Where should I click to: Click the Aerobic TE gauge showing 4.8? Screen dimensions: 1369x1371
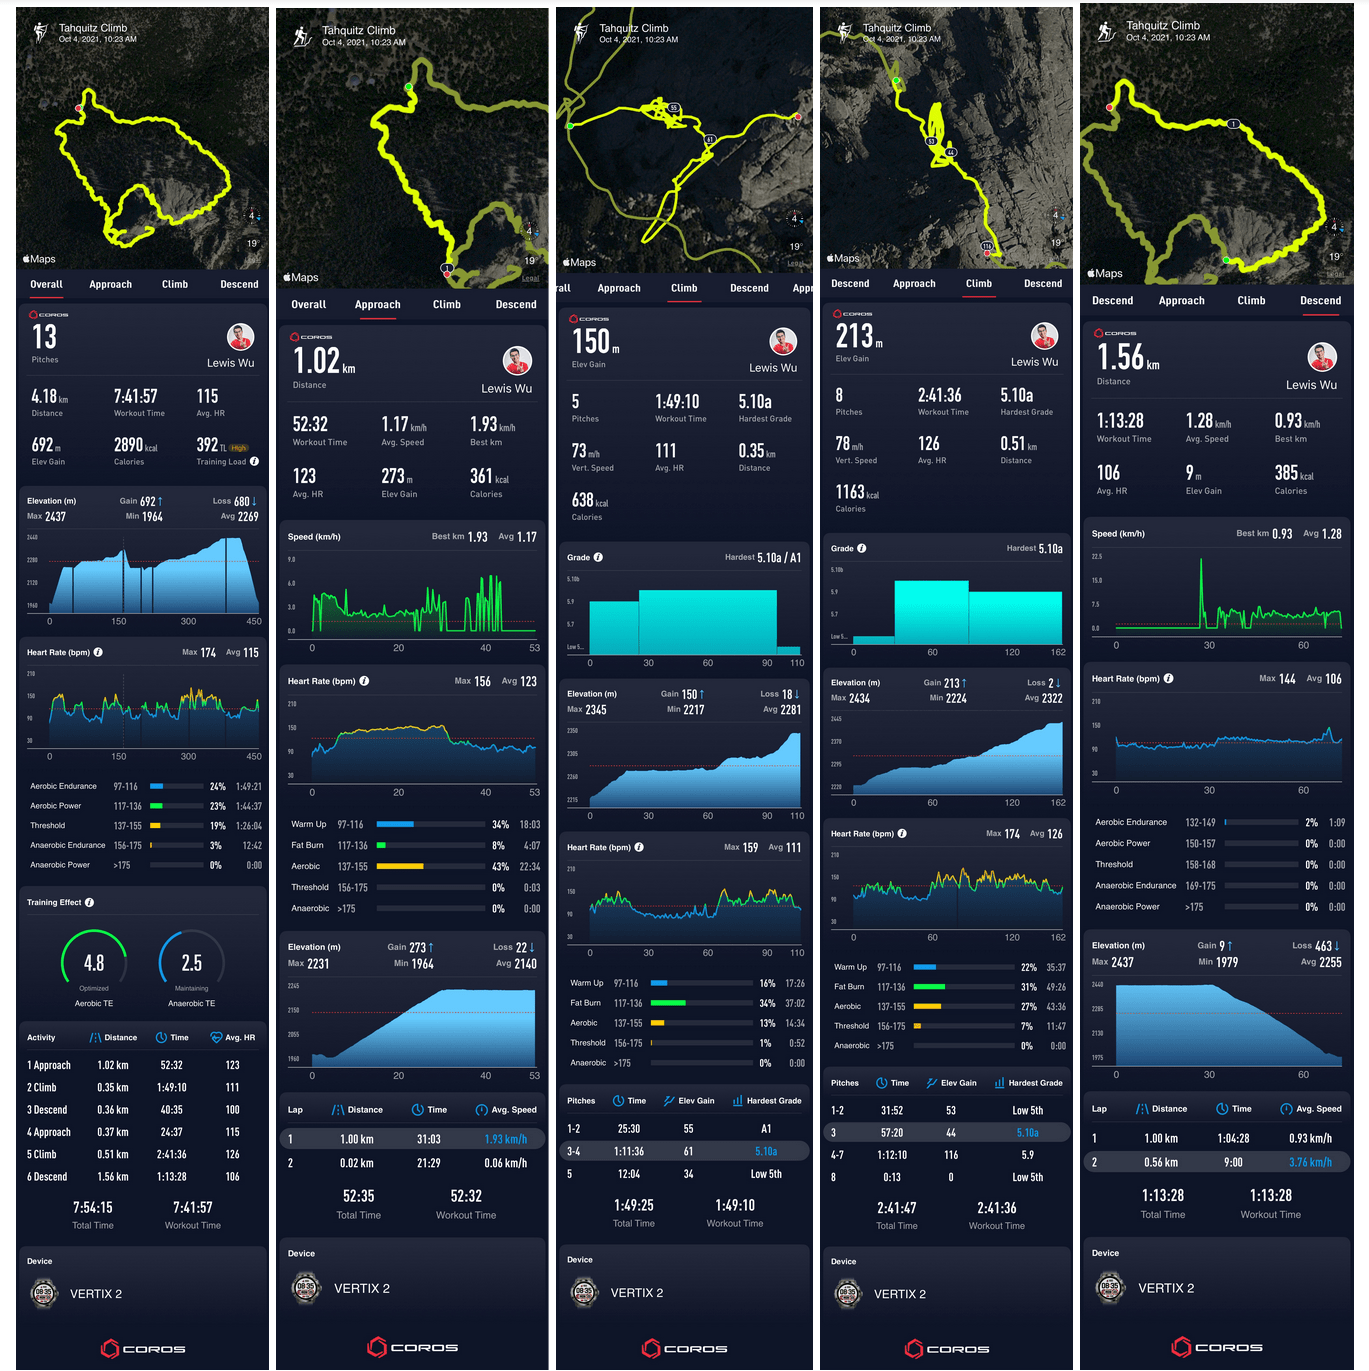(94, 962)
